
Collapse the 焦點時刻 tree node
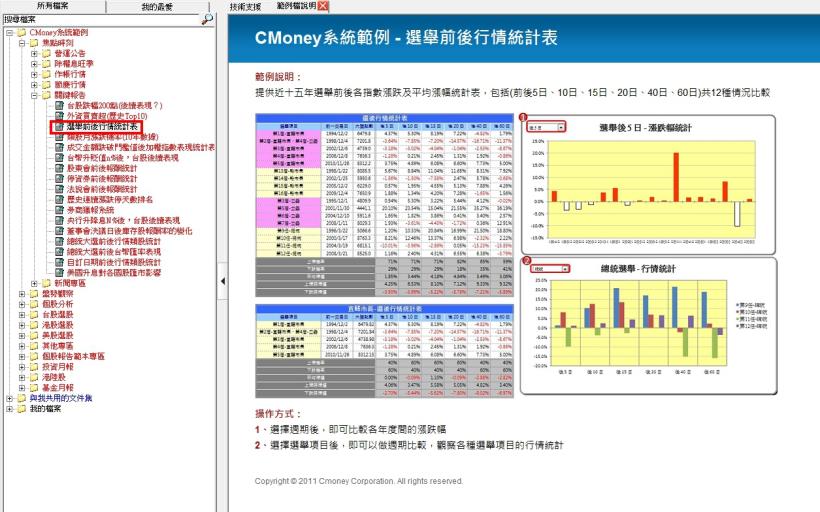[x=22, y=43]
